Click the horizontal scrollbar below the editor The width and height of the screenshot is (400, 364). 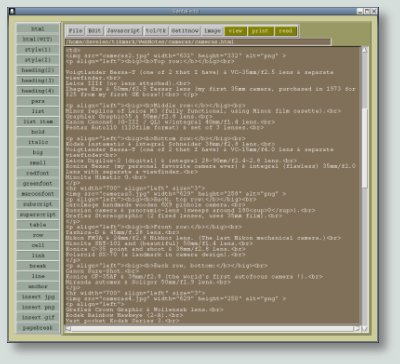click(x=212, y=329)
